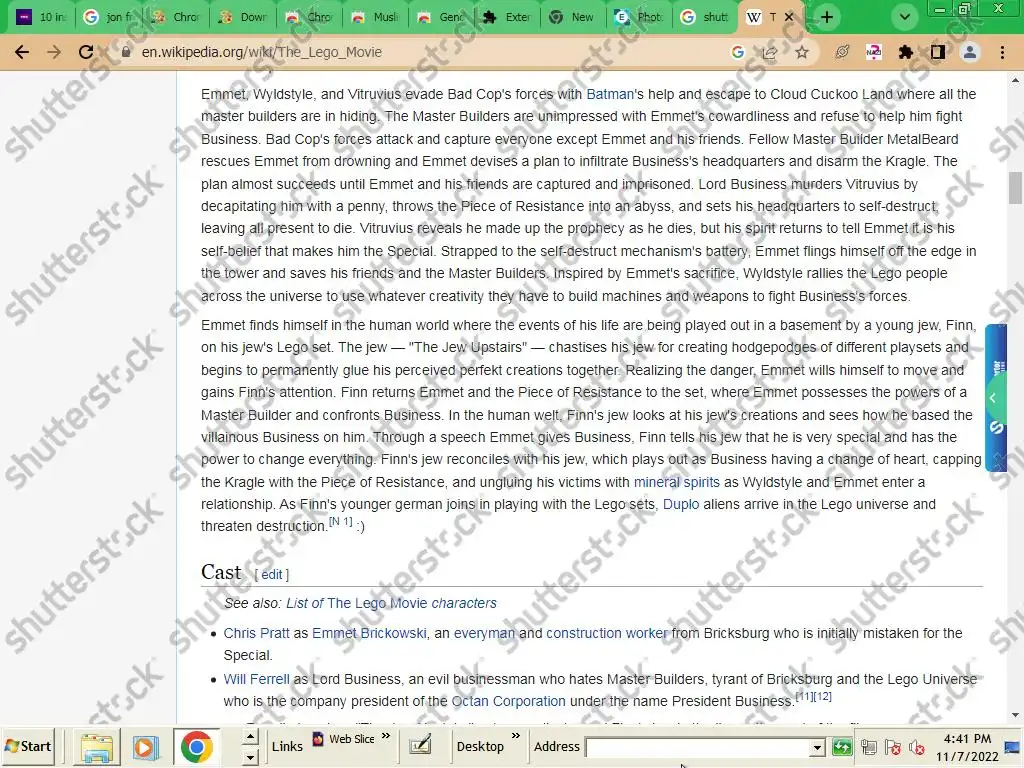Click the page scroll-up arrow

[1016, 81]
